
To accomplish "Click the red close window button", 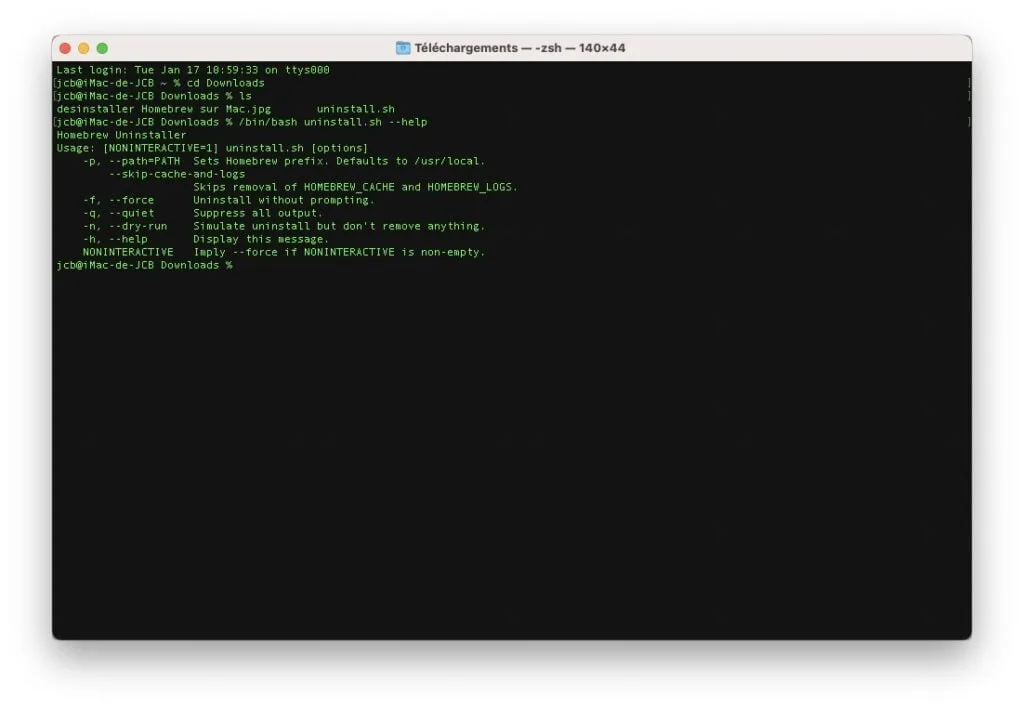I will pyautogui.click(x=64, y=46).
